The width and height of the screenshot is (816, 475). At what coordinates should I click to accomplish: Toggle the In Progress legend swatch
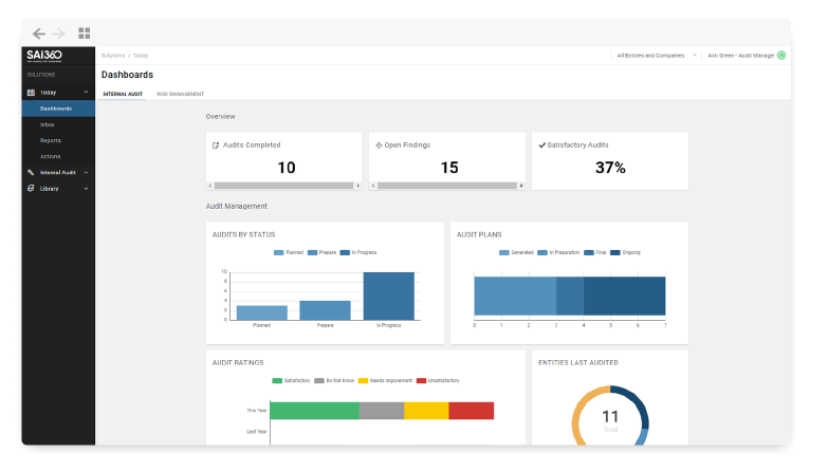[x=345, y=253]
